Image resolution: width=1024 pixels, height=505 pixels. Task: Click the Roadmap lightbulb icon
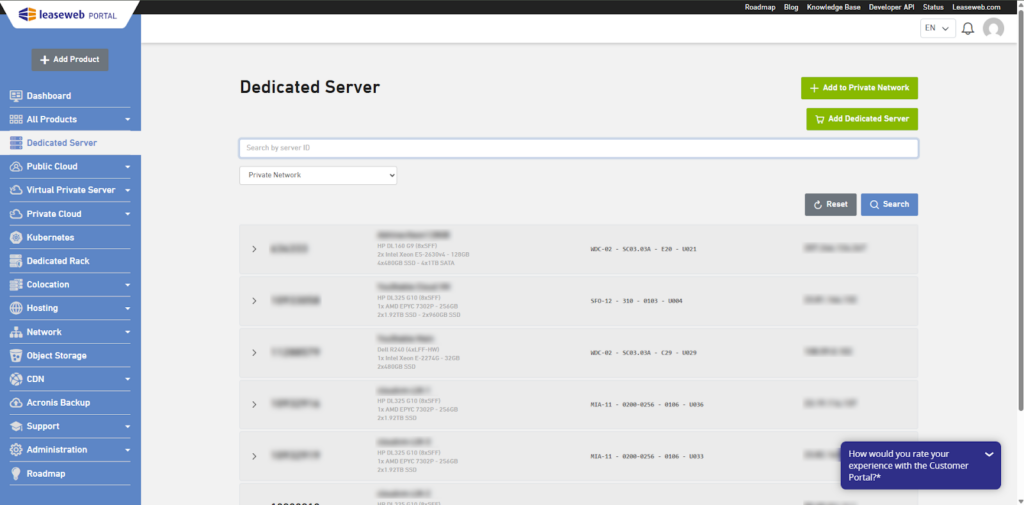click(x=16, y=474)
